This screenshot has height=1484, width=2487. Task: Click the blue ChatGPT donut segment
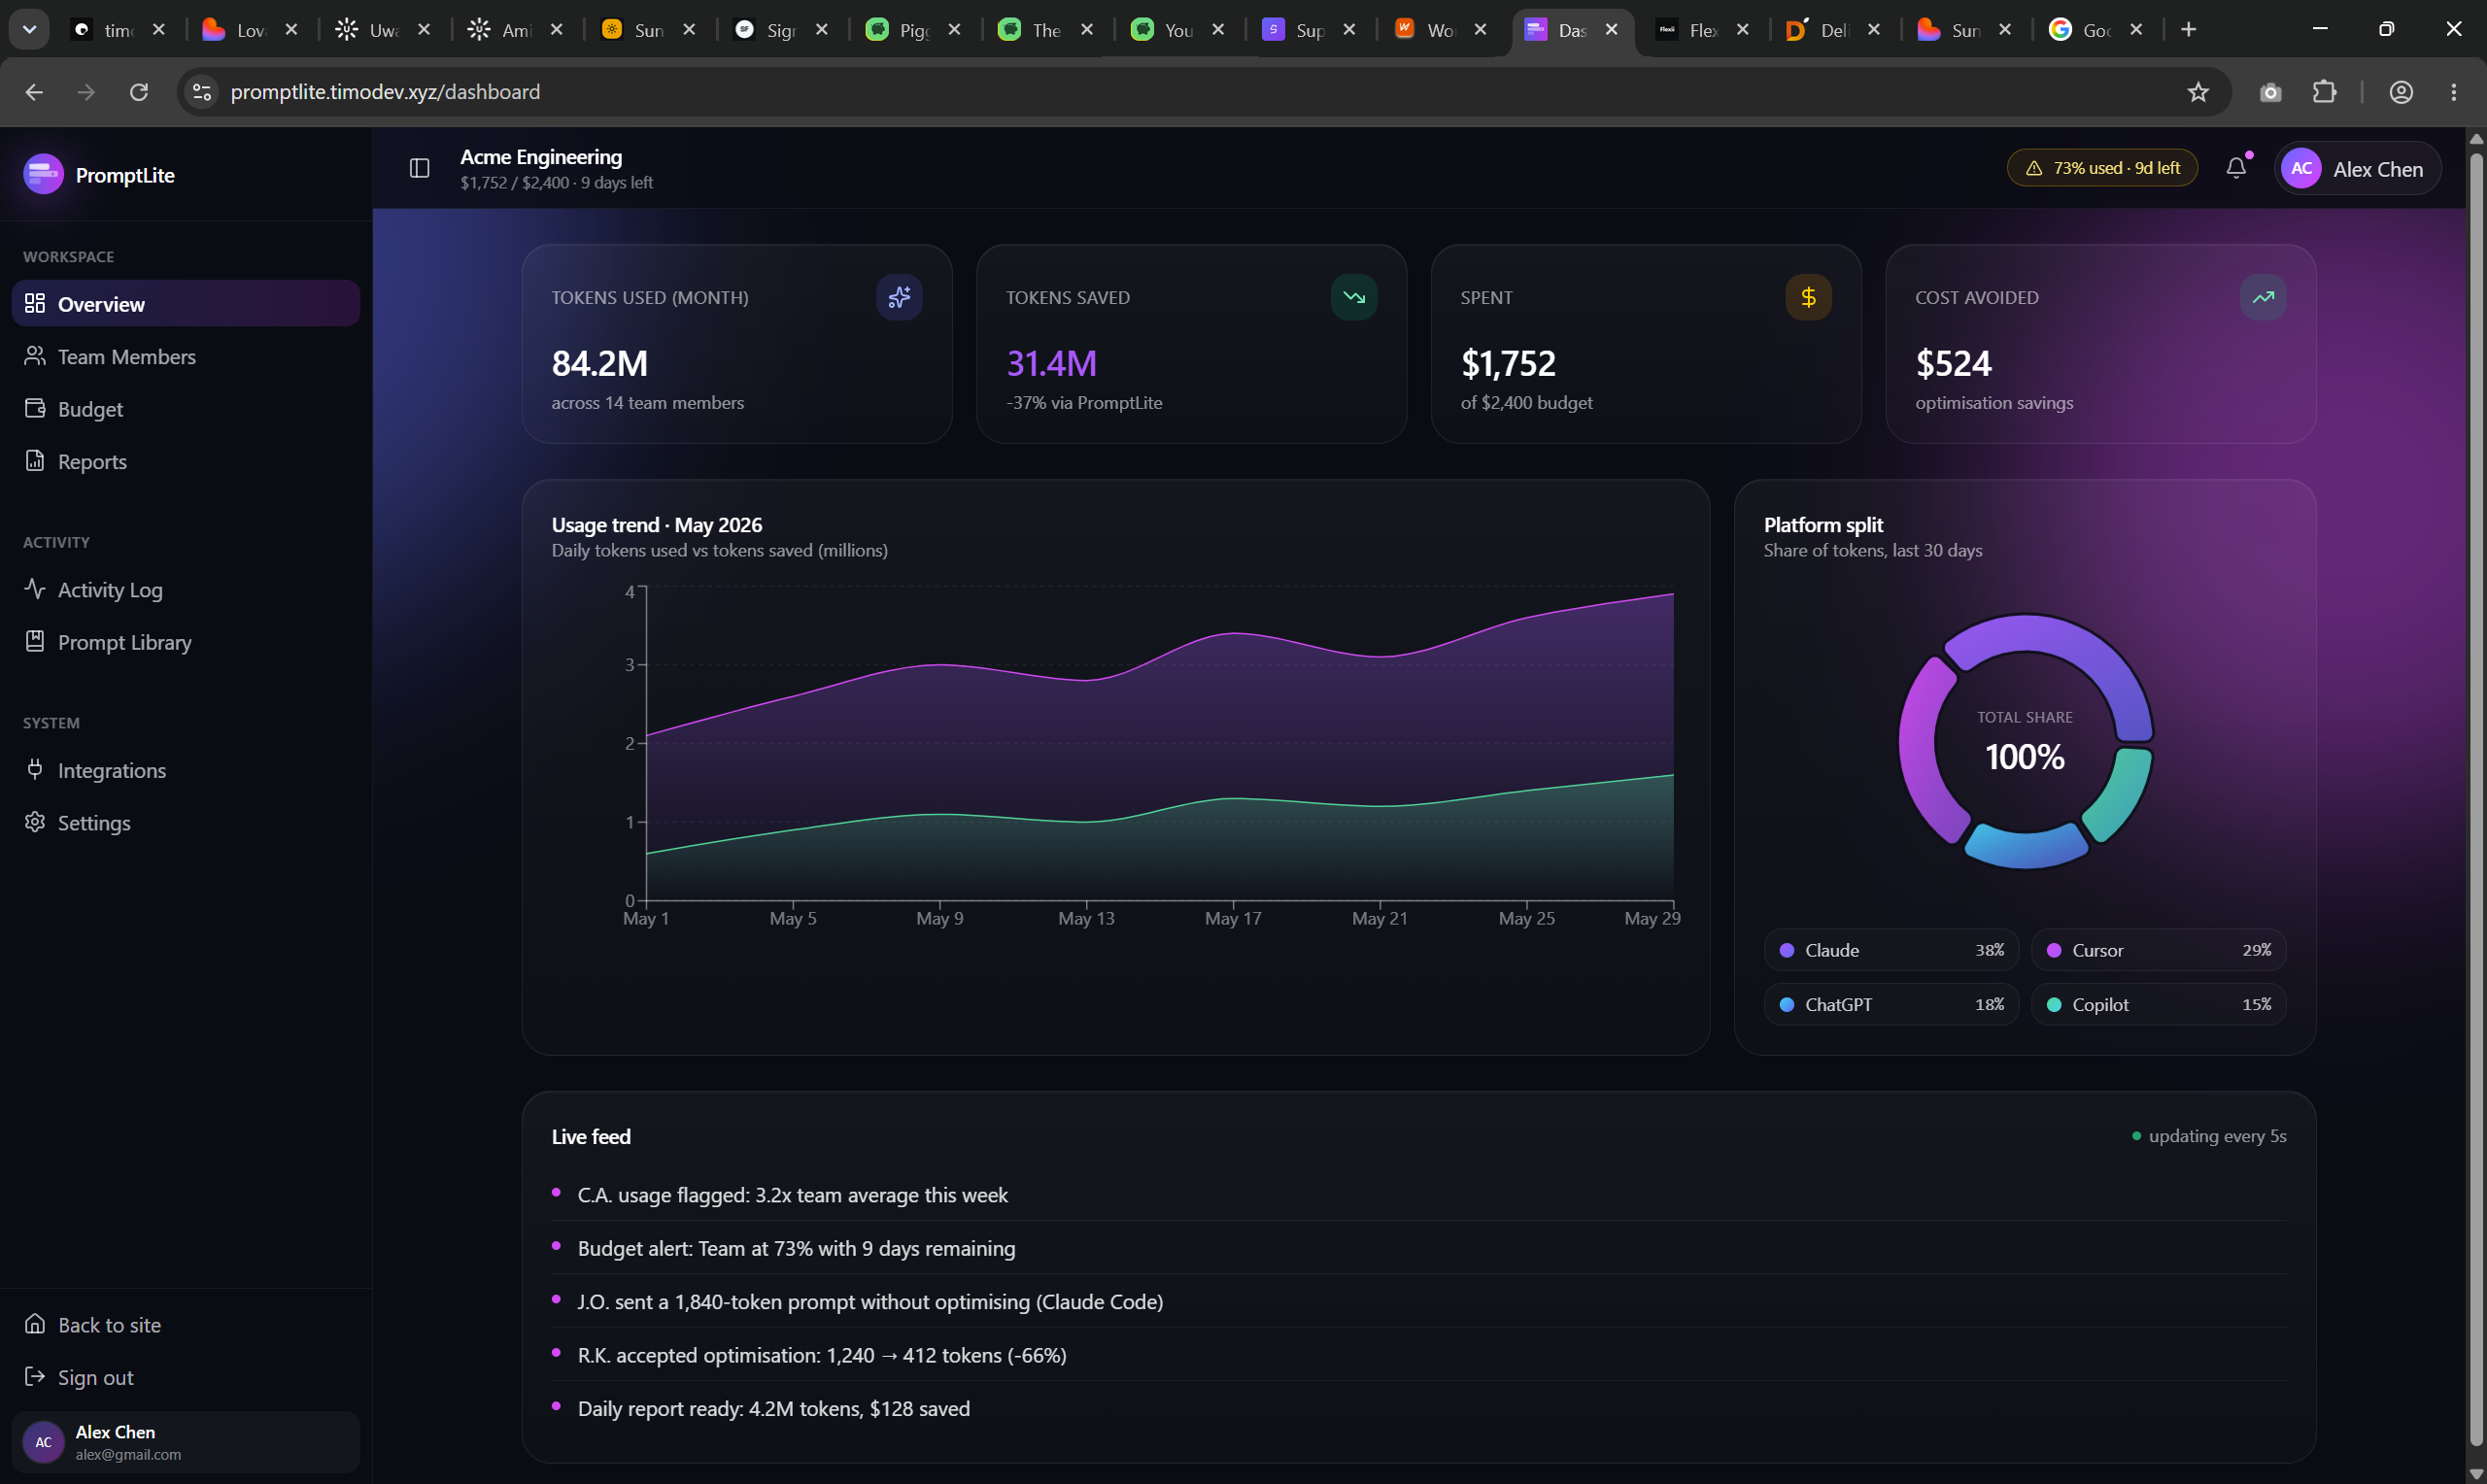tap(2026, 849)
